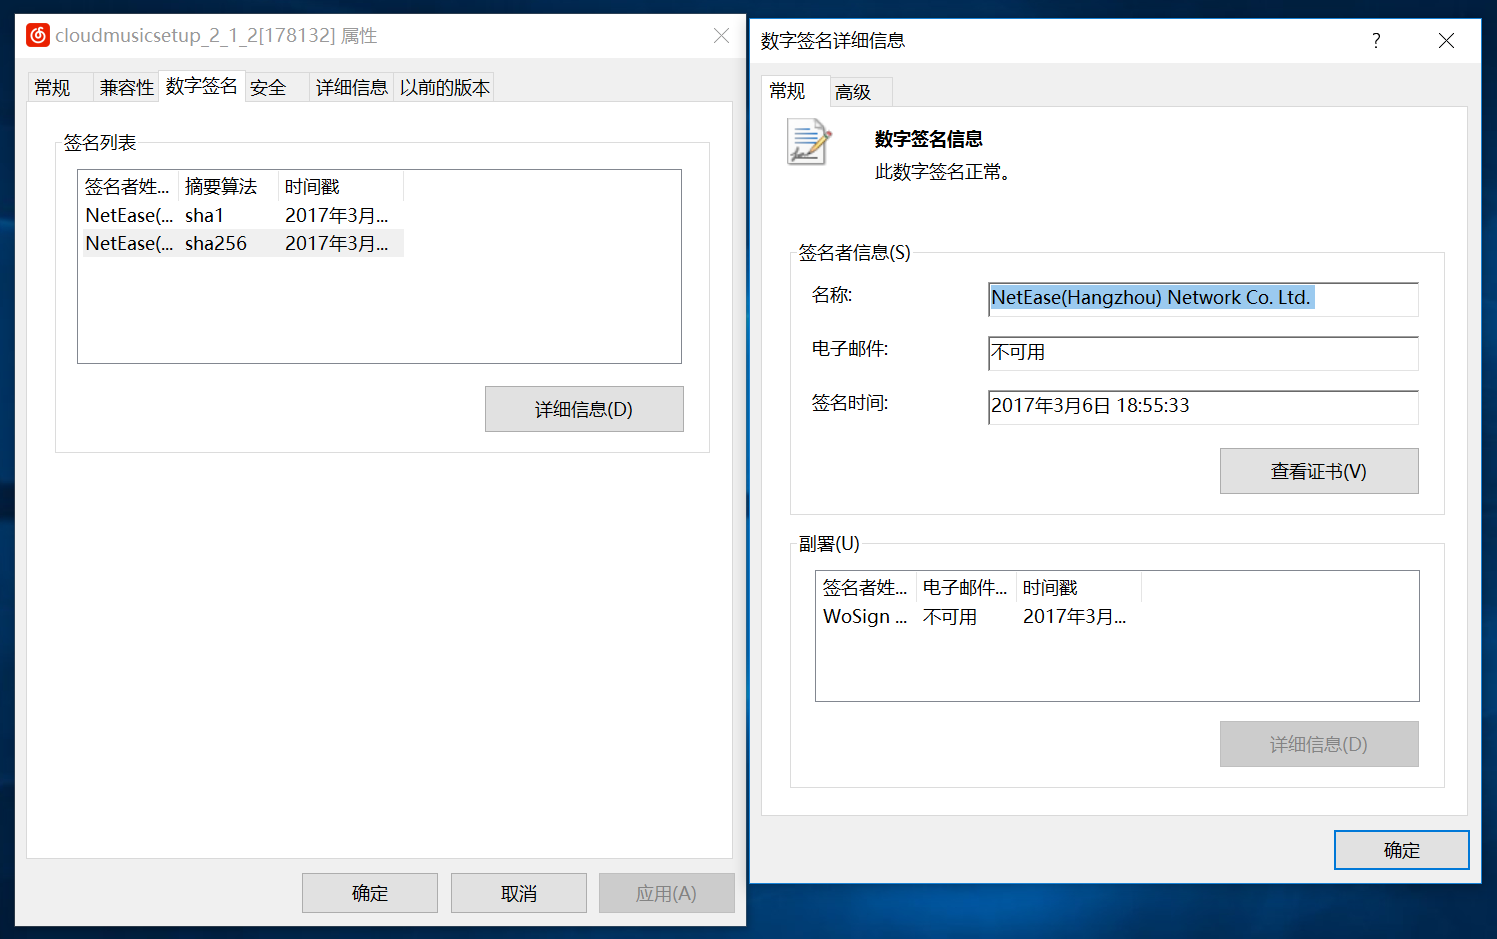Image resolution: width=1497 pixels, height=939 pixels.
Task: Click the 摘要算法 column header
Action: 228,187
